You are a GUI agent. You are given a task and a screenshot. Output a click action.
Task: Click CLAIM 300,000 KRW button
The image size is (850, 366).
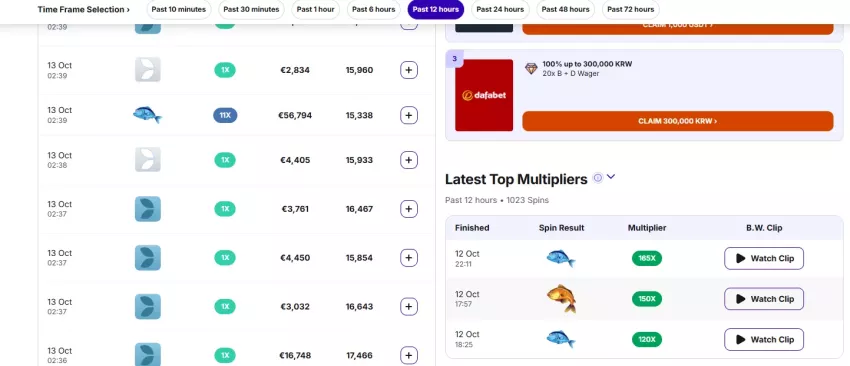678,121
